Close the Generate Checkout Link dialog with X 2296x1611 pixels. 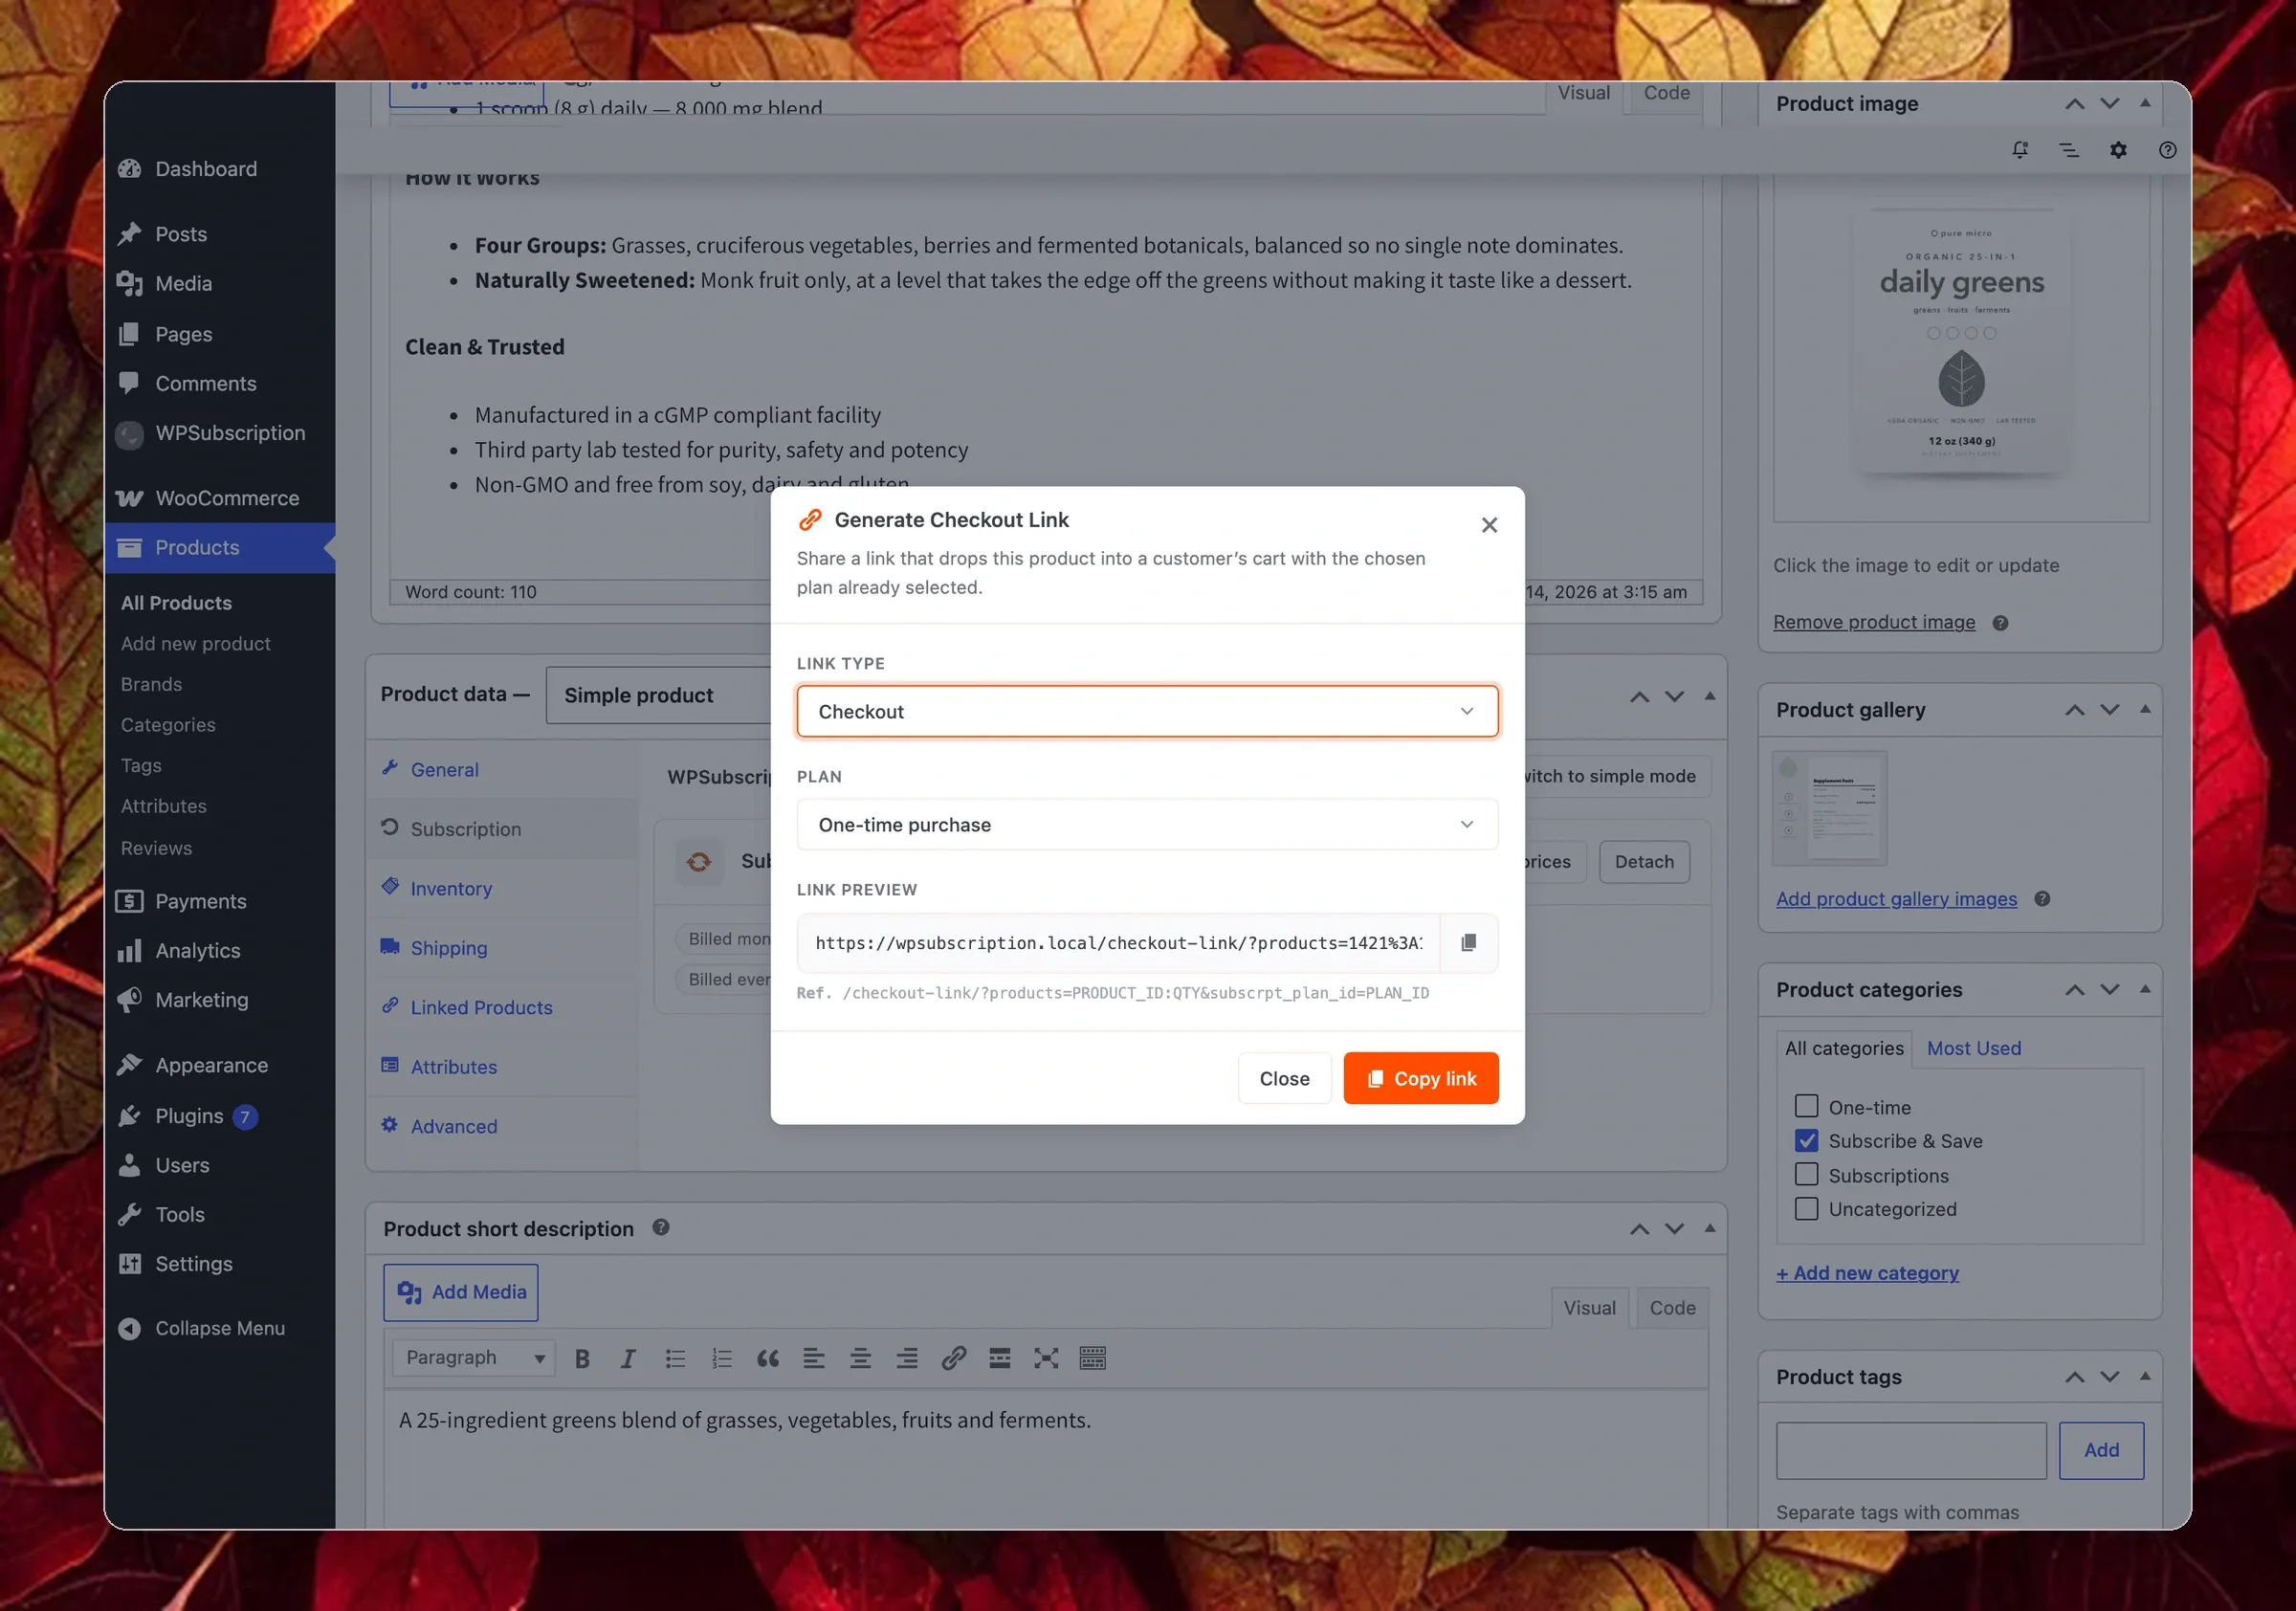pos(1489,525)
